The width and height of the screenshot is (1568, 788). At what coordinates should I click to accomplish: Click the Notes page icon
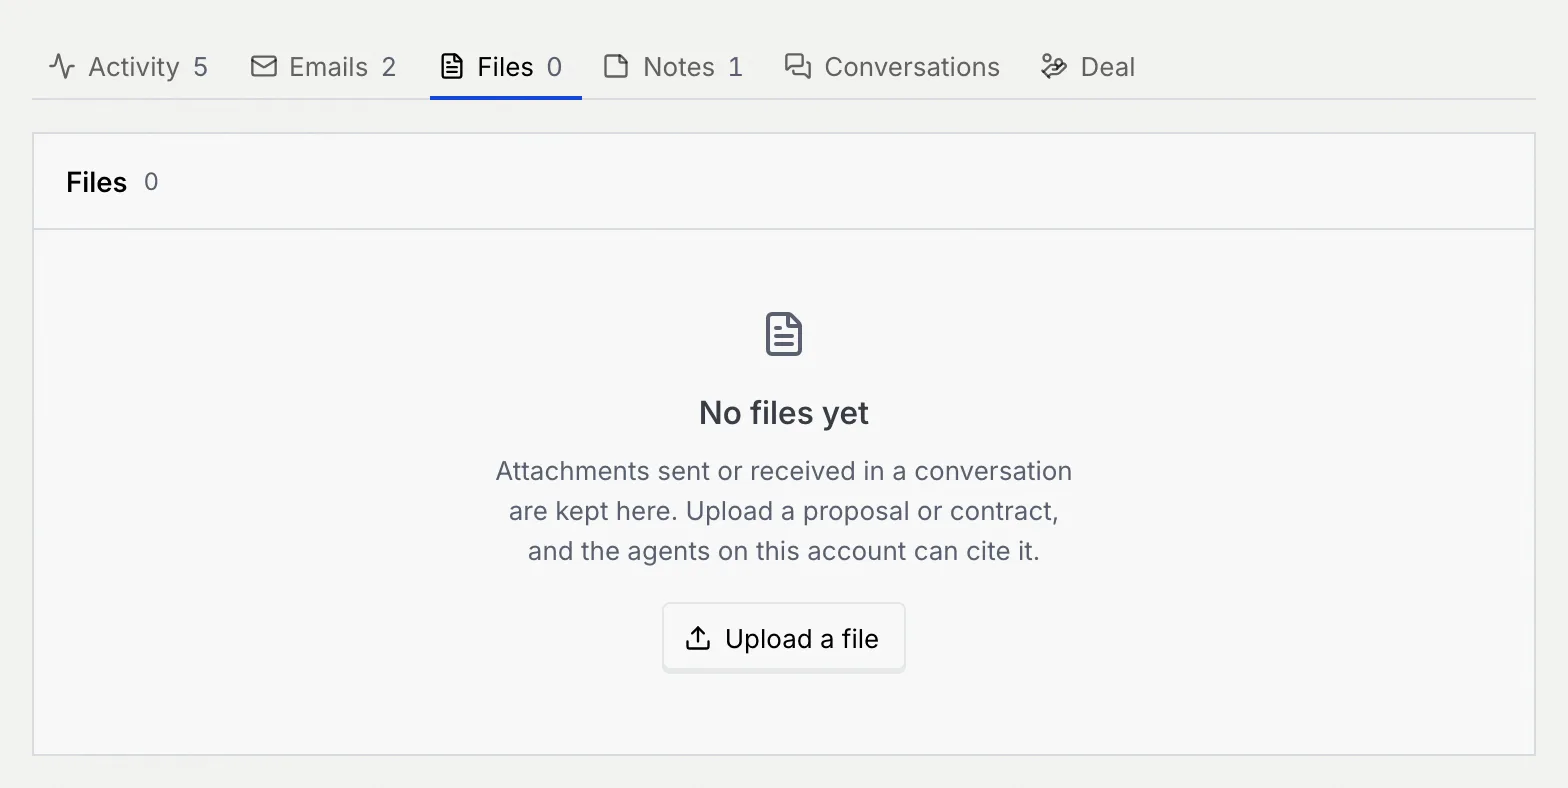pos(616,67)
